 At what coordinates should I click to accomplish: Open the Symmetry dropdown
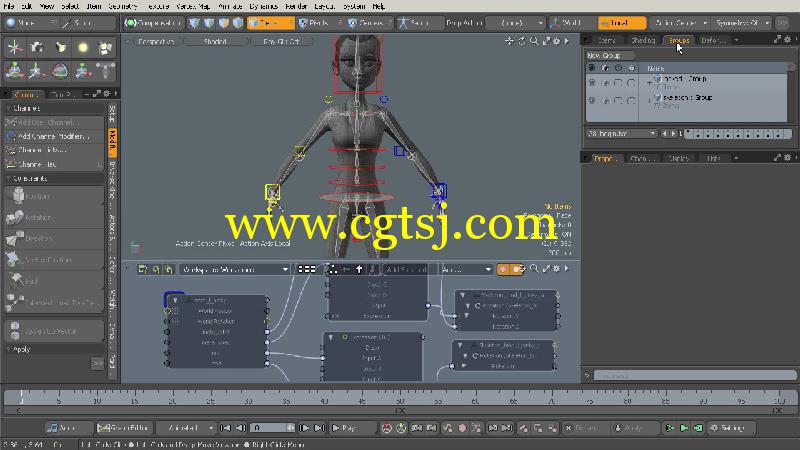tap(742, 23)
